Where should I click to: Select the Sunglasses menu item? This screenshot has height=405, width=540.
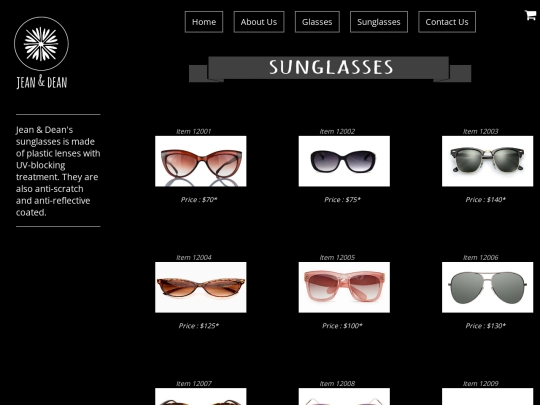click(379, 22)
